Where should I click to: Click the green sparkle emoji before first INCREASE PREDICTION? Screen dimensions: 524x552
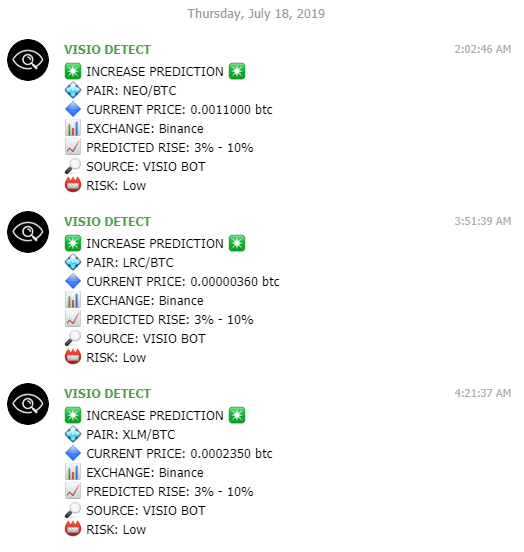(x=73, y=71)
